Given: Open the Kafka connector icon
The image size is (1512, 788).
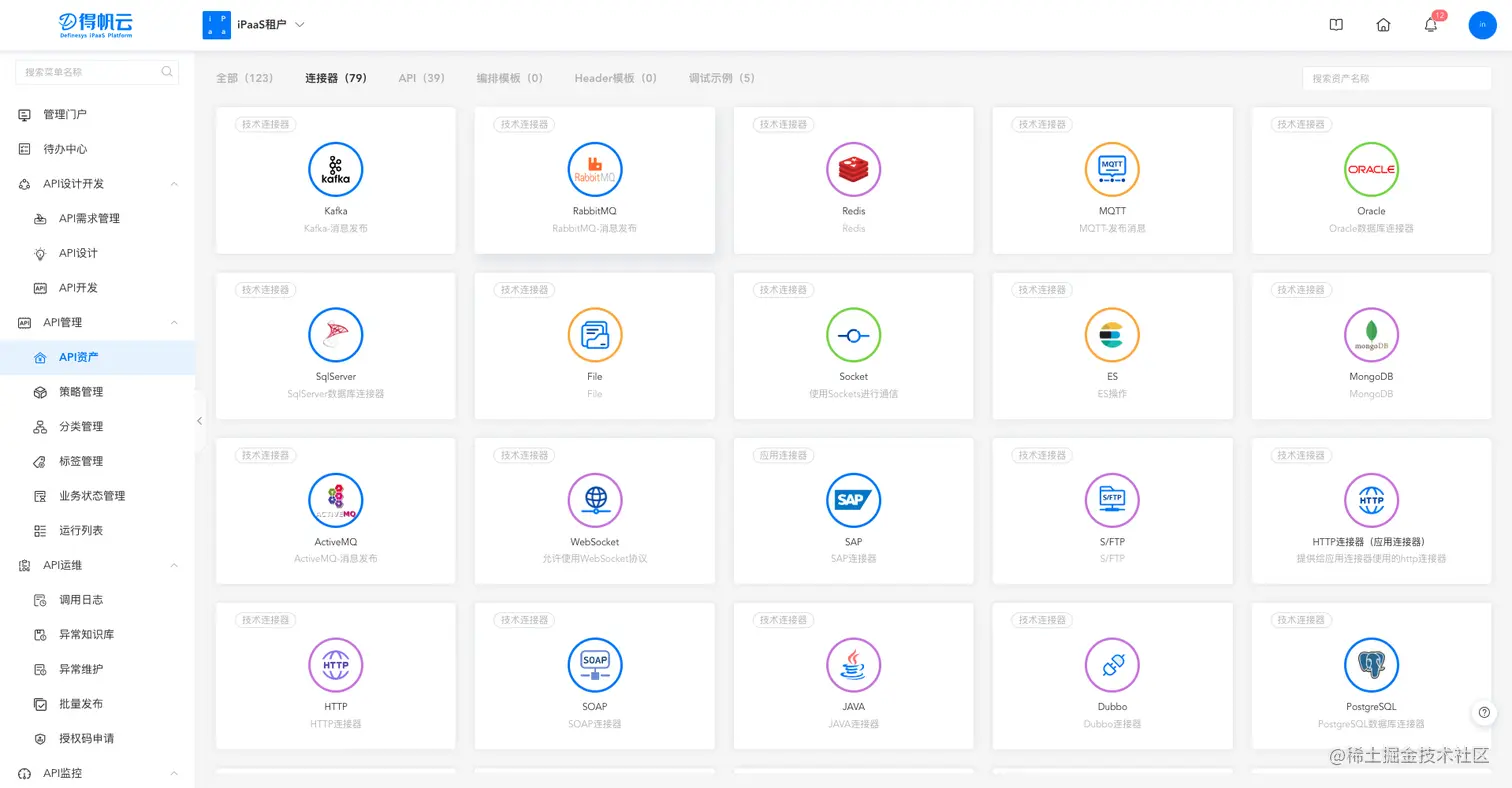Looking at the screenshot, I should (x=335, y=169).
